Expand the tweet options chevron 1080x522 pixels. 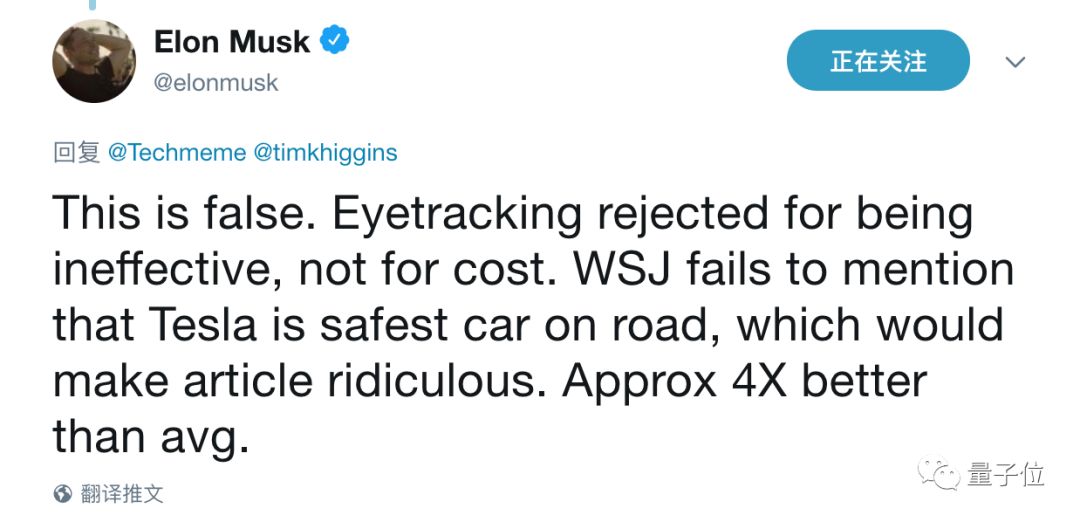pos(1015,62)
